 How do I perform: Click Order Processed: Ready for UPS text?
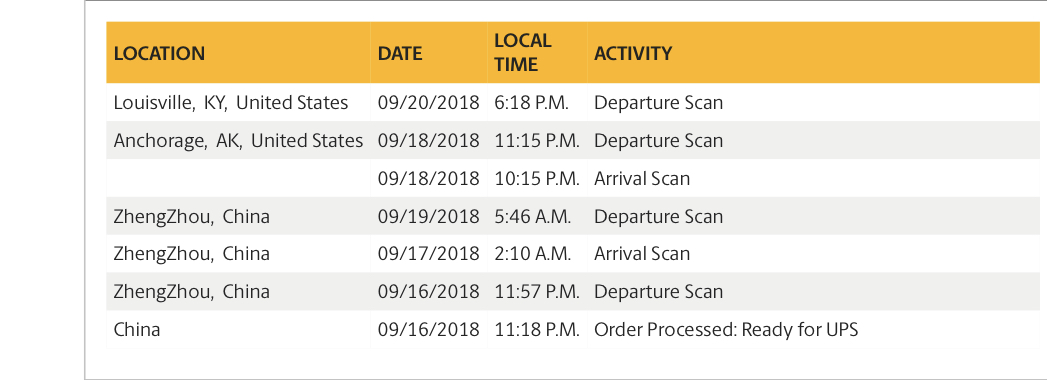click(x=726, y=330)
